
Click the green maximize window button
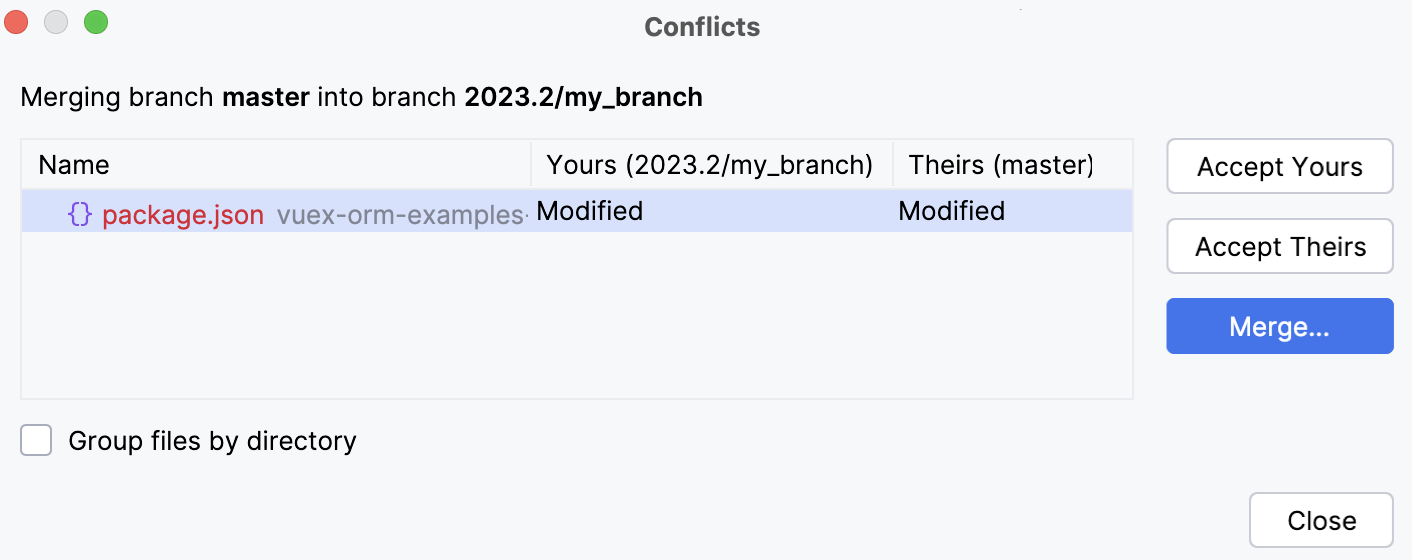tap(95, 22)
